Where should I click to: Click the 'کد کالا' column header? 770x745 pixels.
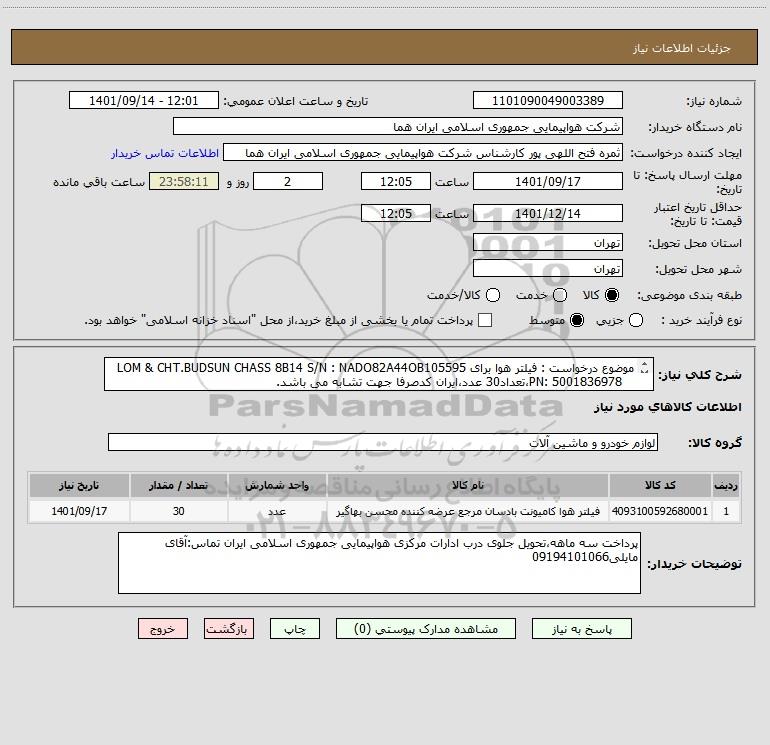click(x=658, y=486)
